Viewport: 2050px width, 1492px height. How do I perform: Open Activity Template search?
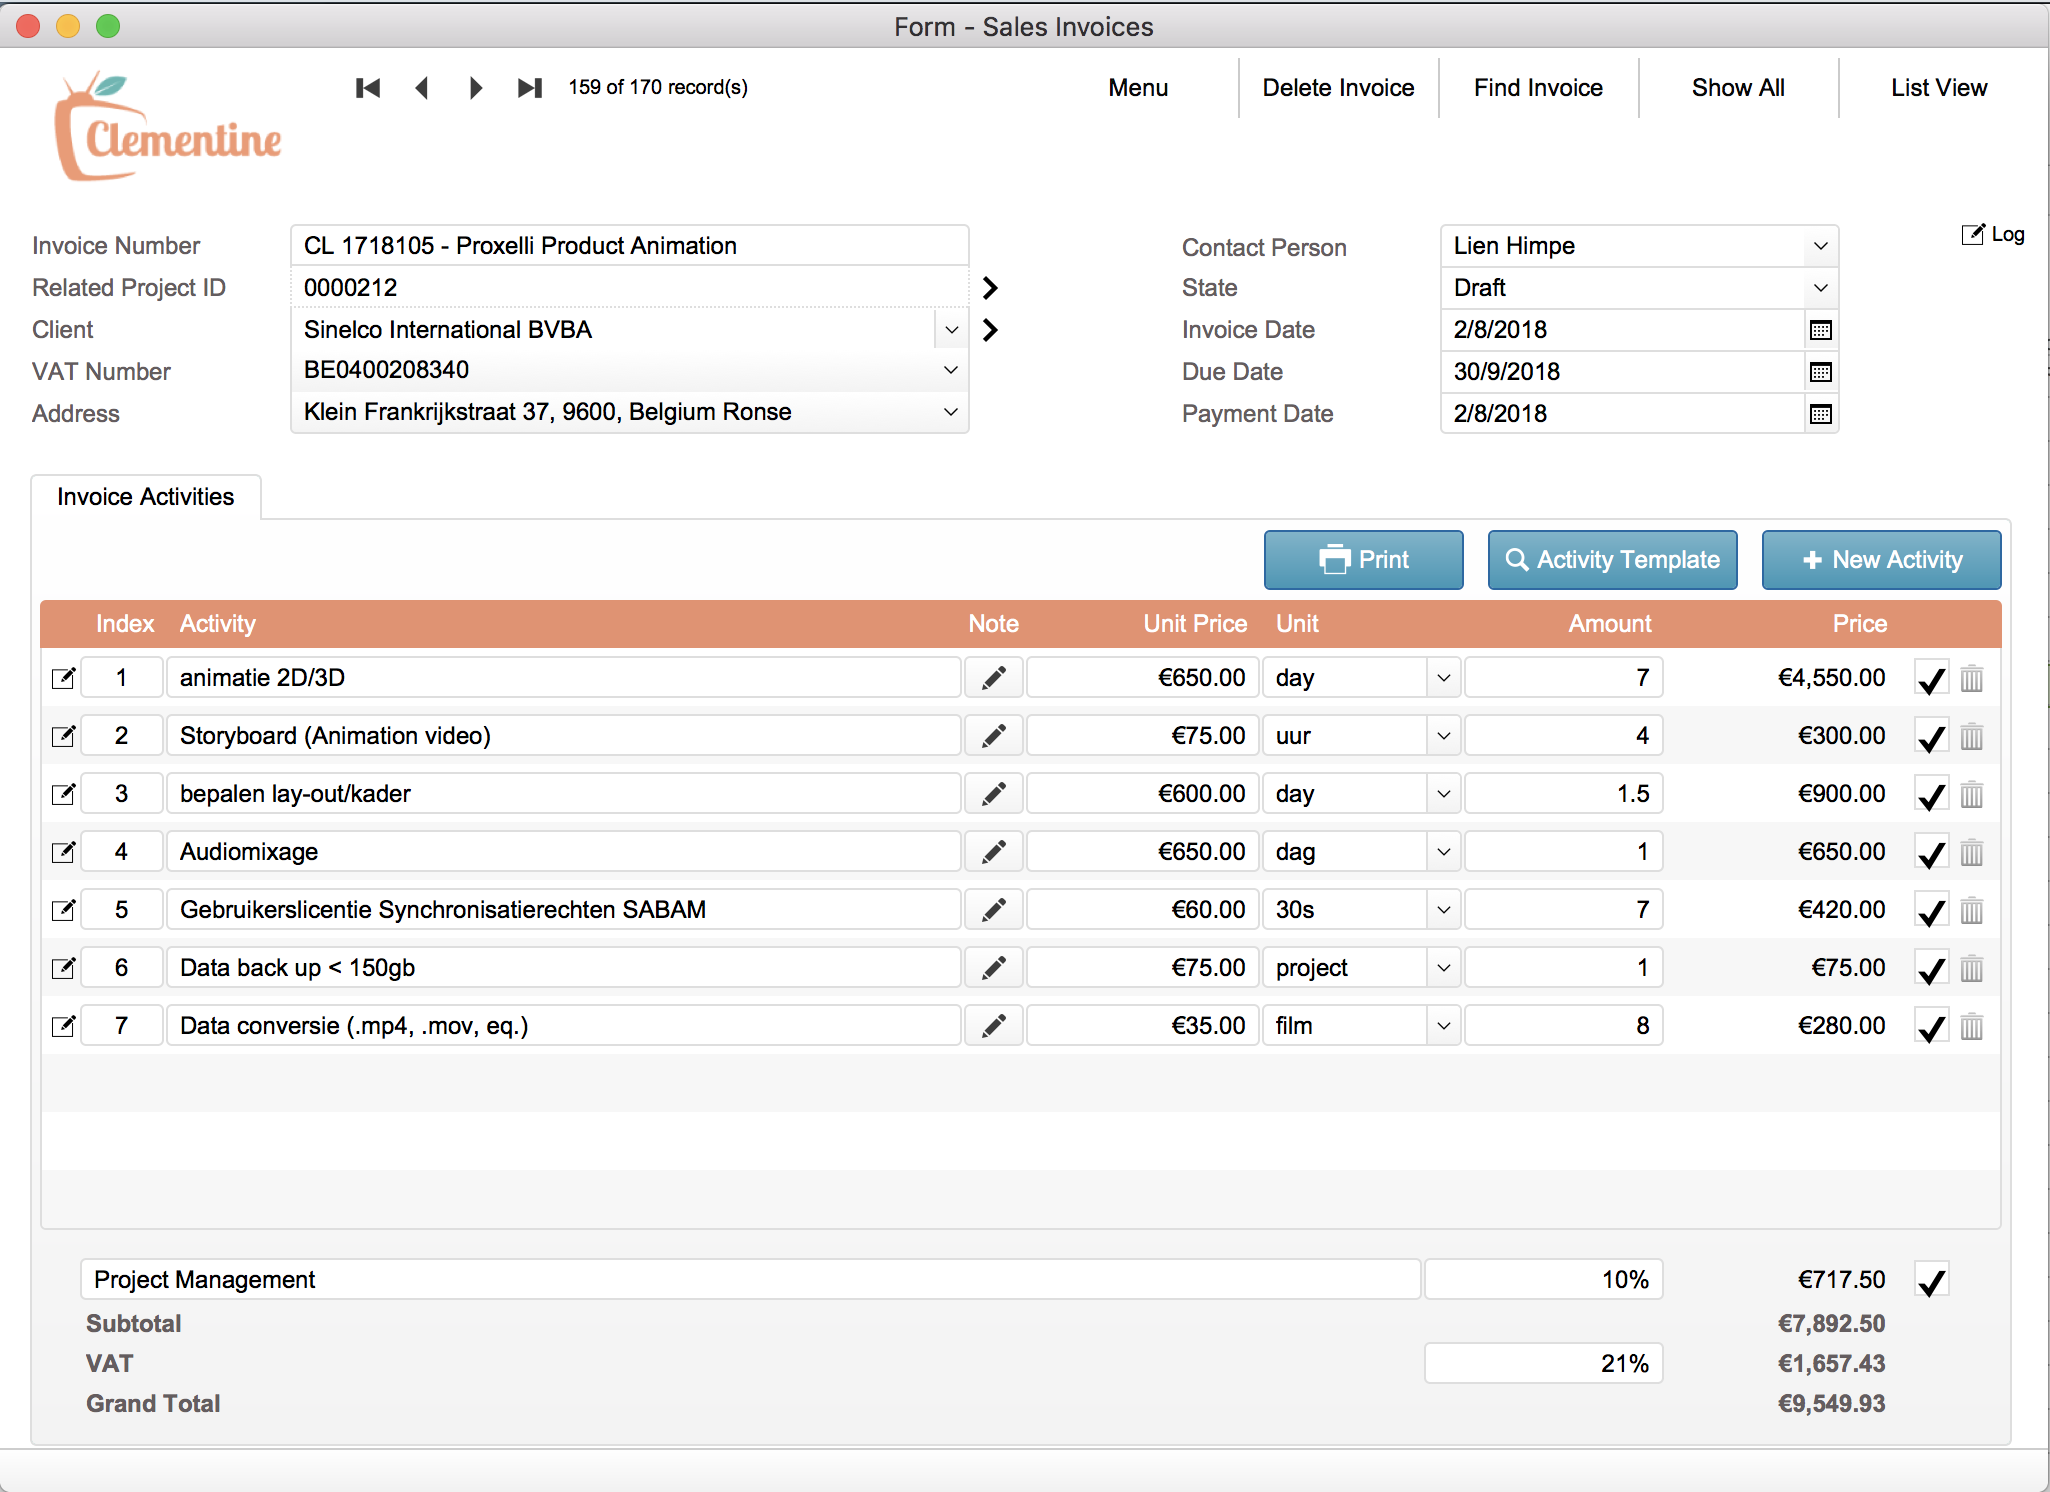[1613, 560]
